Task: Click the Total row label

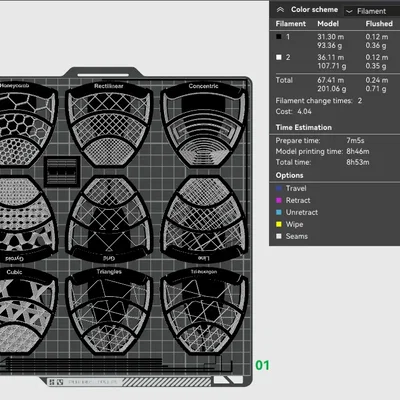Action: point(284,80)
